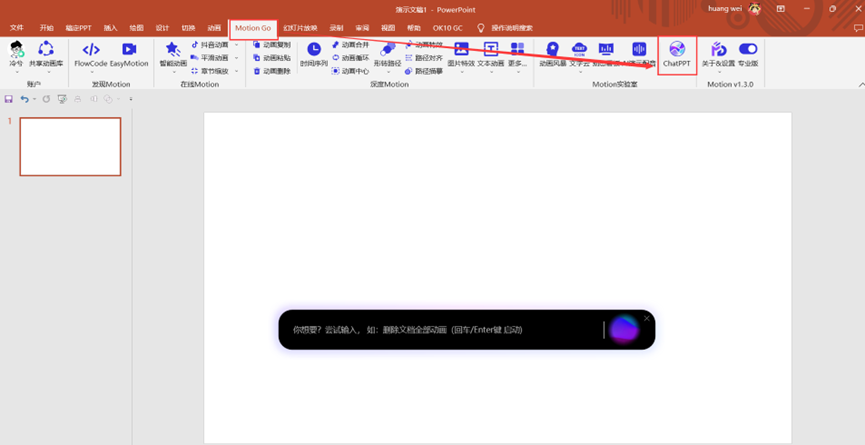Toggle the 专业版 switch
865x445 pixels.
pos(747,51)
